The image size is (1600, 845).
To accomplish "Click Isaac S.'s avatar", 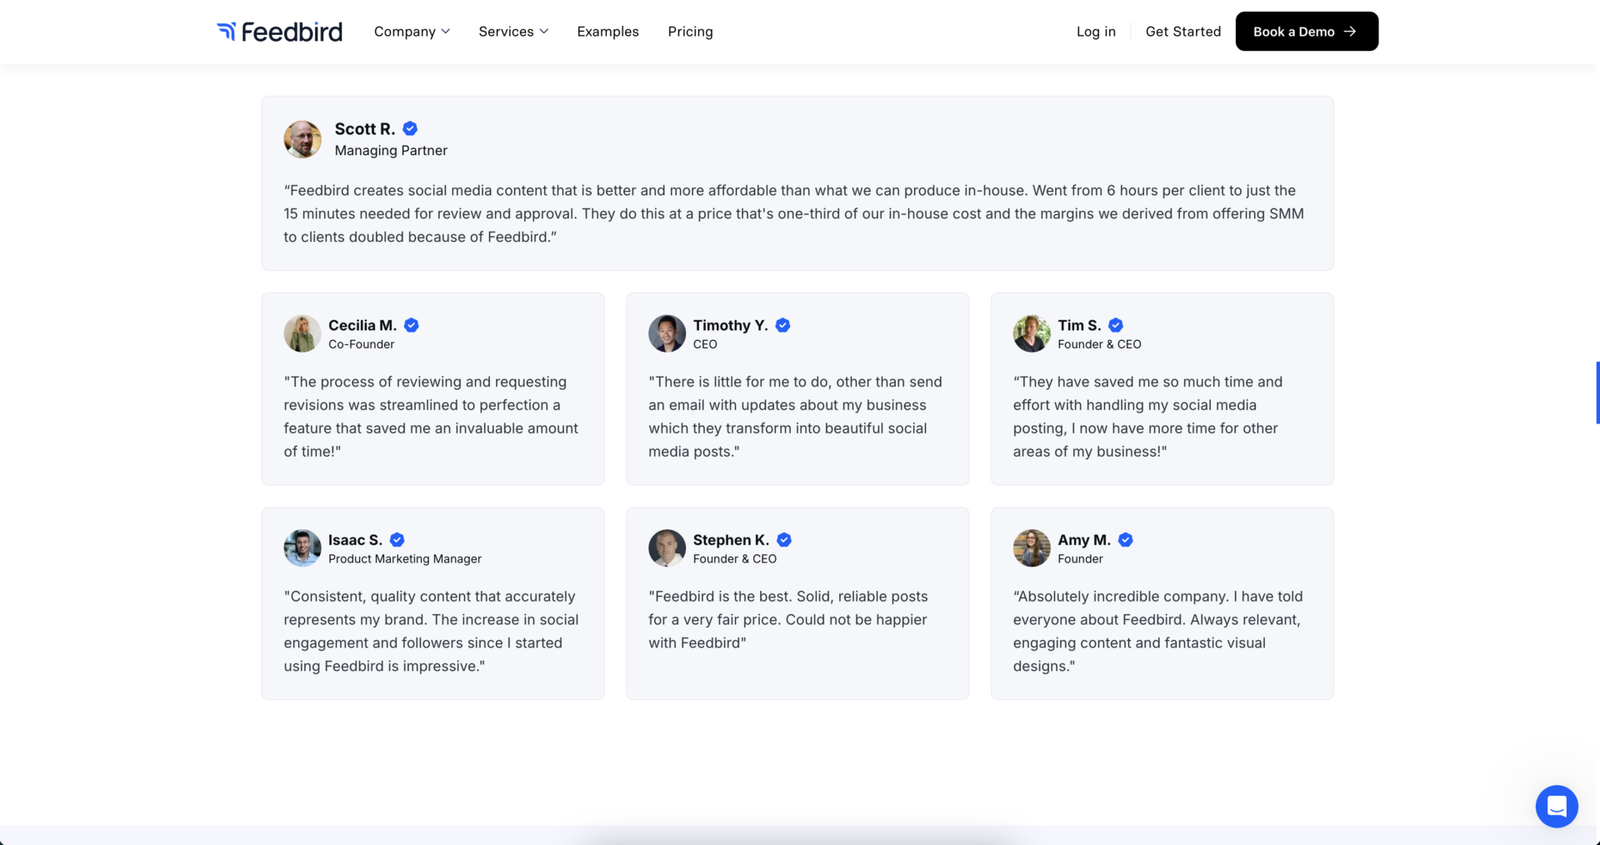I will (x=302, y=548).
